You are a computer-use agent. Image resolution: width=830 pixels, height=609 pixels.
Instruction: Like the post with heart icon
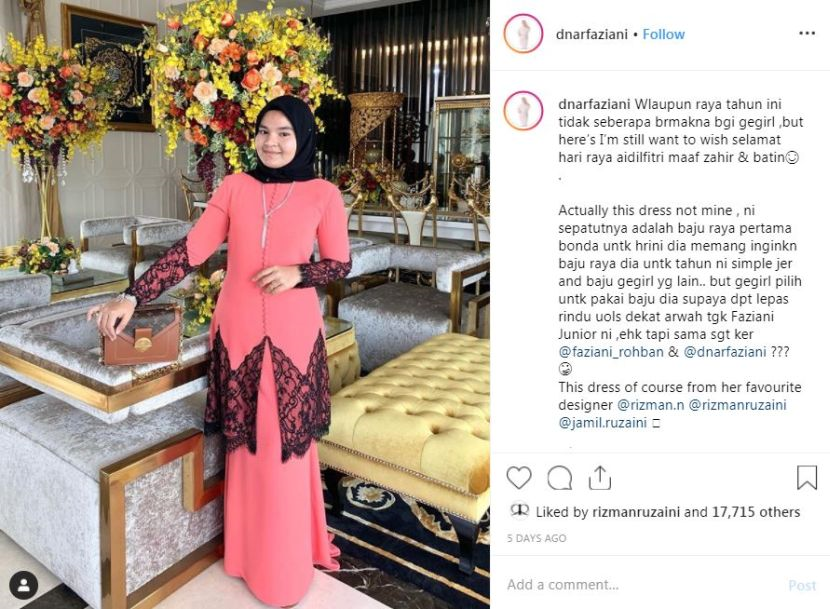click(519, 478)
